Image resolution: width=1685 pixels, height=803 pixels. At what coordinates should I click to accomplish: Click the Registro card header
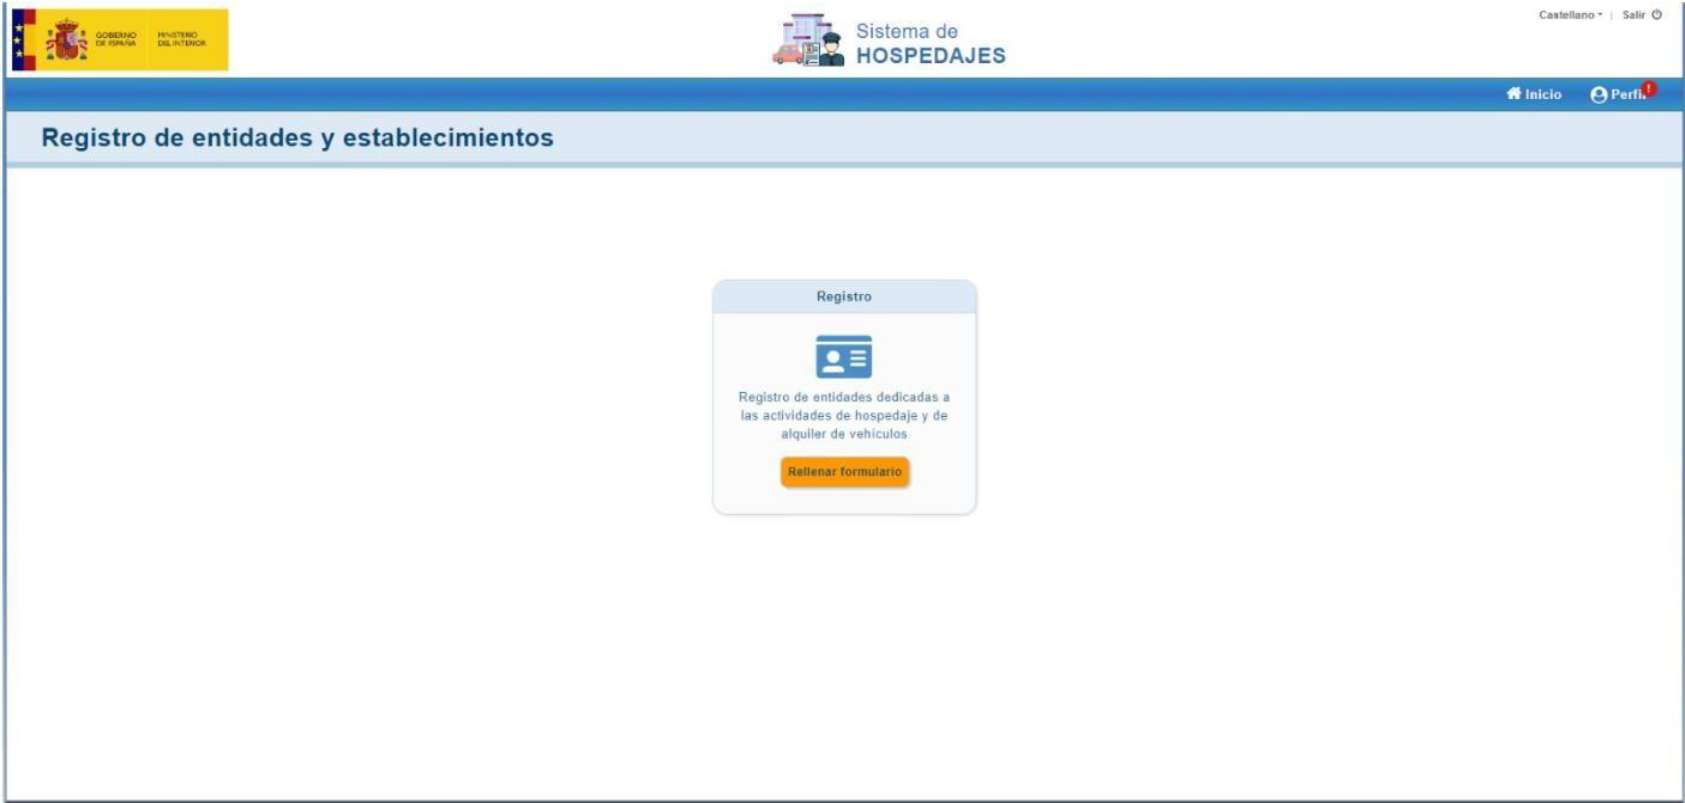point(843,297)
